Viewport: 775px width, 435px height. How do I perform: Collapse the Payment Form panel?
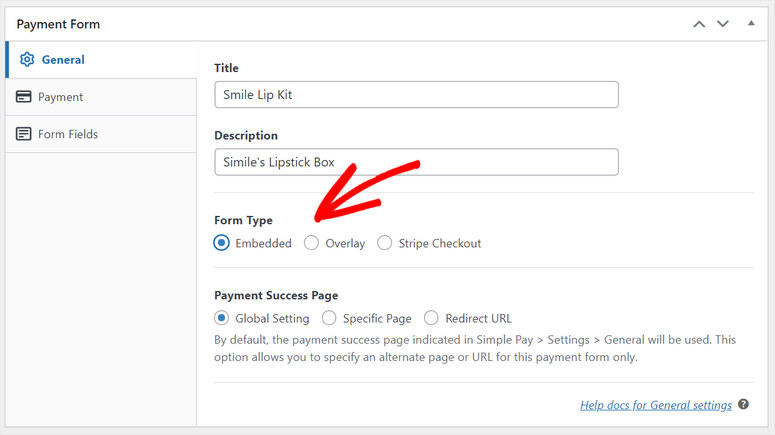coord(751,23)
